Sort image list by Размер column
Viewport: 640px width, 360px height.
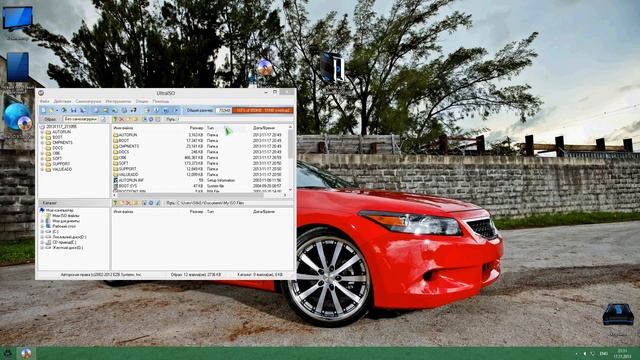pos(196,128)
